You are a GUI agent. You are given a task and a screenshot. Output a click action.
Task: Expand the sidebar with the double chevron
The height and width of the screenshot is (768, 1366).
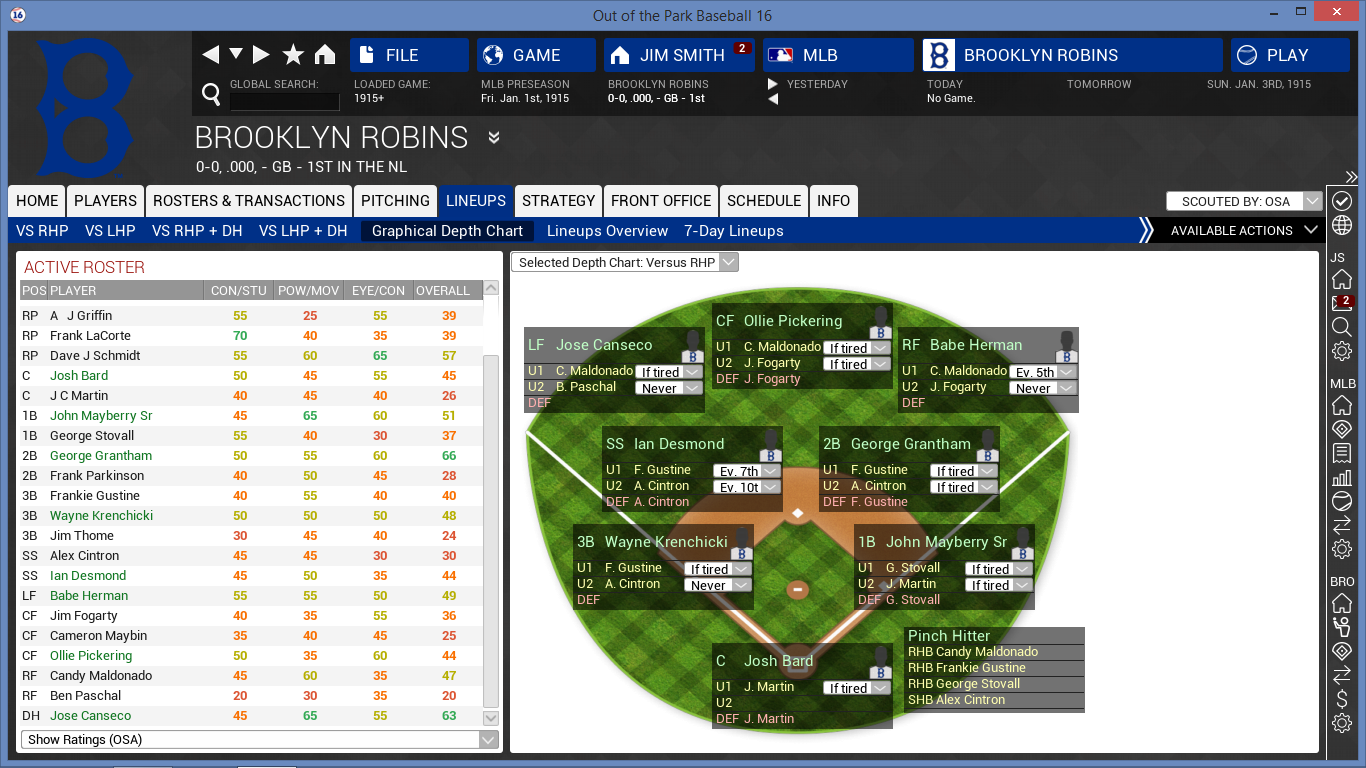(1350, 177)
